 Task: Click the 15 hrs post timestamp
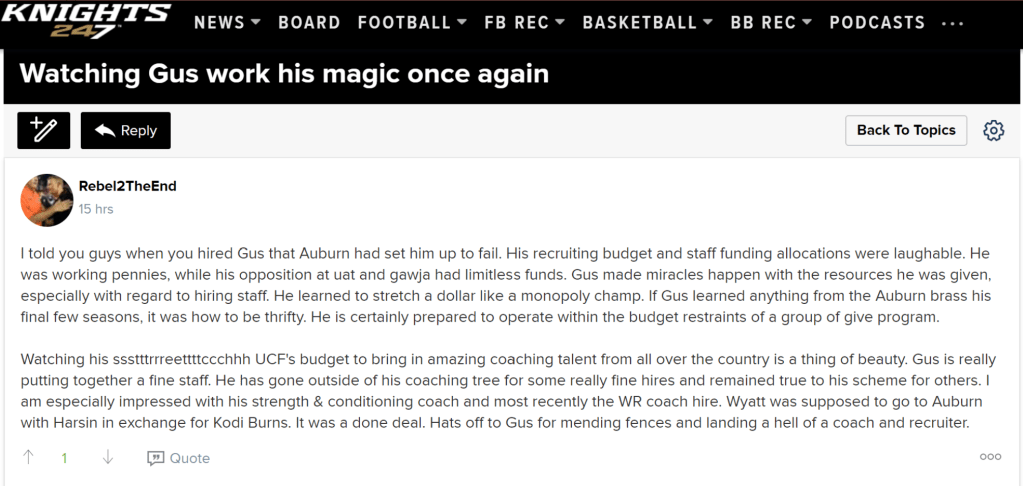(x=96, y=209)
